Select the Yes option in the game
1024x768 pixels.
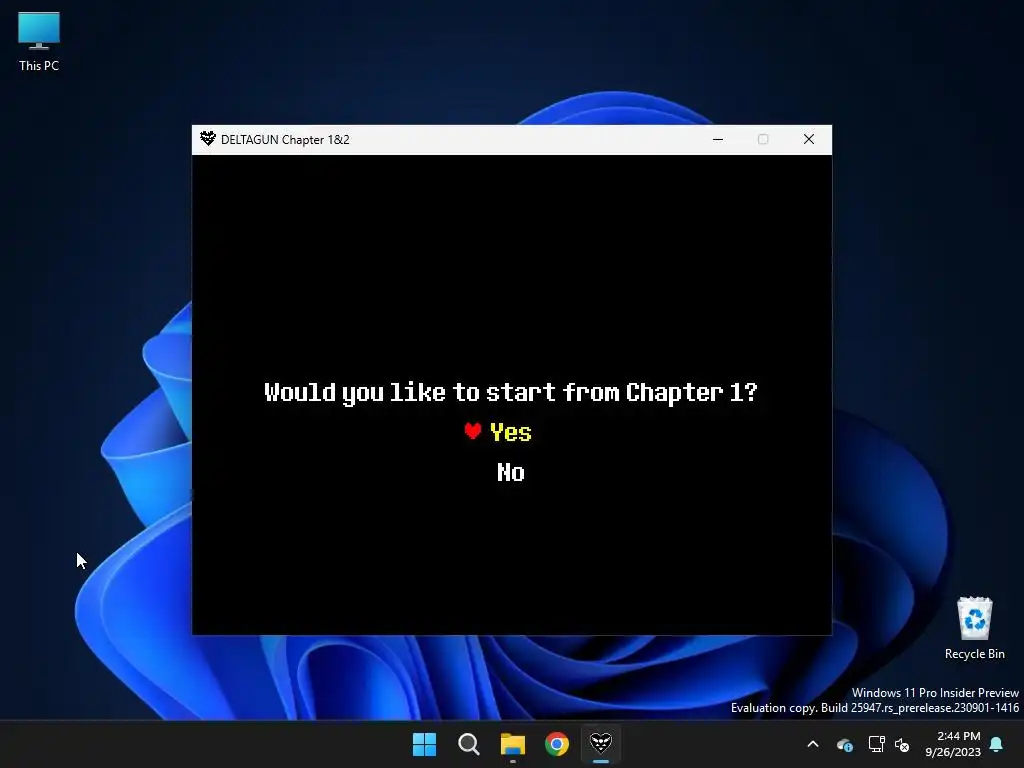click(511, 432)
